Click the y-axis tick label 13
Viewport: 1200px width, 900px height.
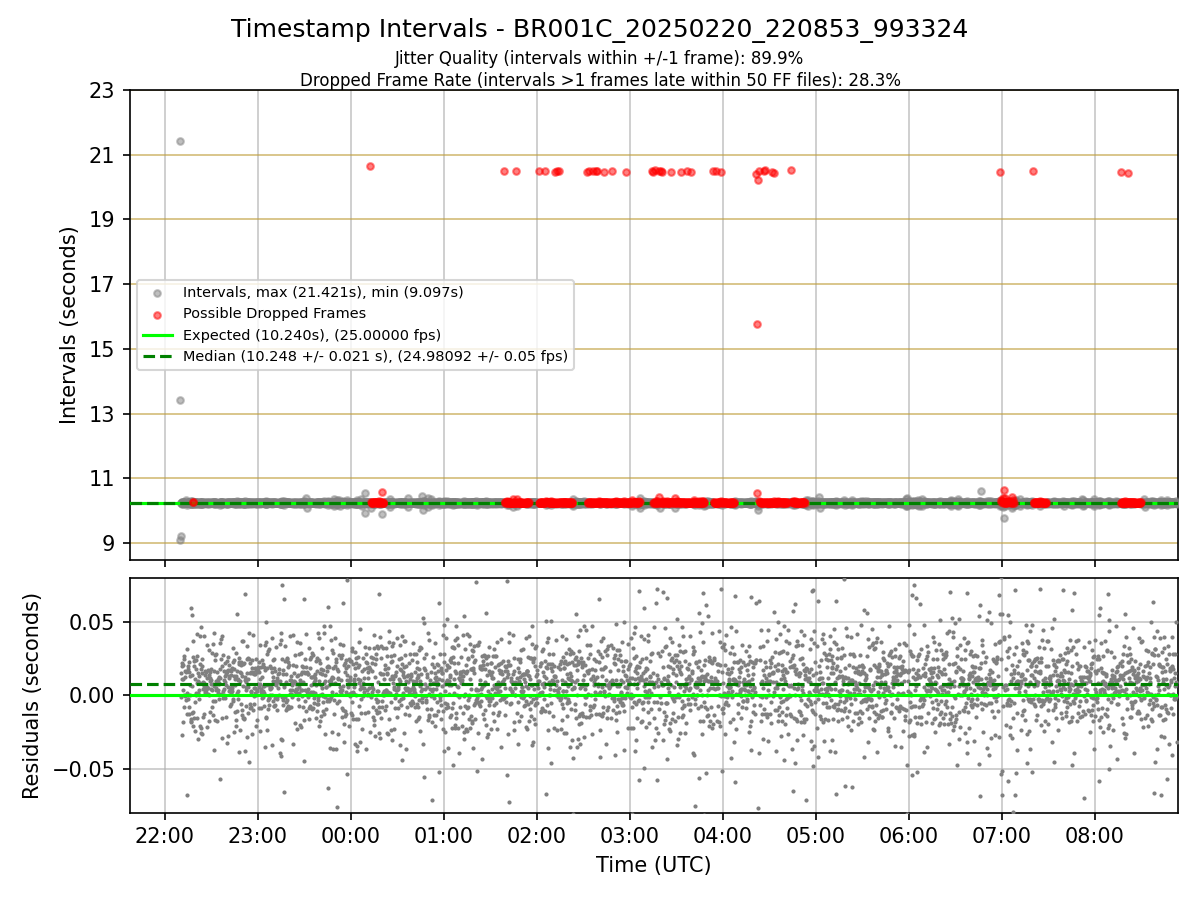coord(103,414)
